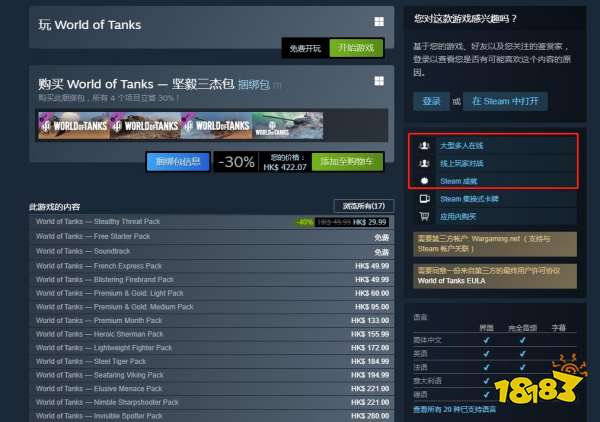Select the MMO multiplayer category icon

click(x=424, y=145)
